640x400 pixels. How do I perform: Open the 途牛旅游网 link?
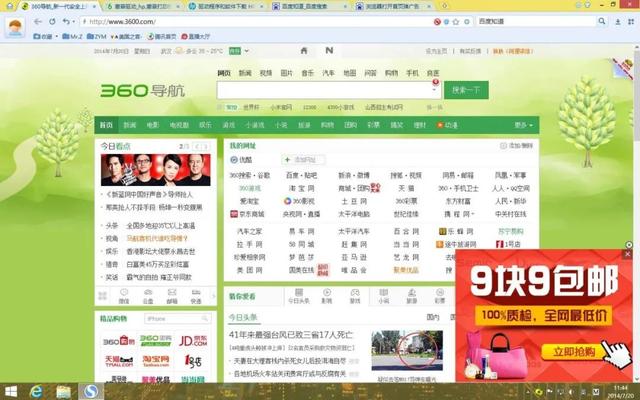(456, 244)
